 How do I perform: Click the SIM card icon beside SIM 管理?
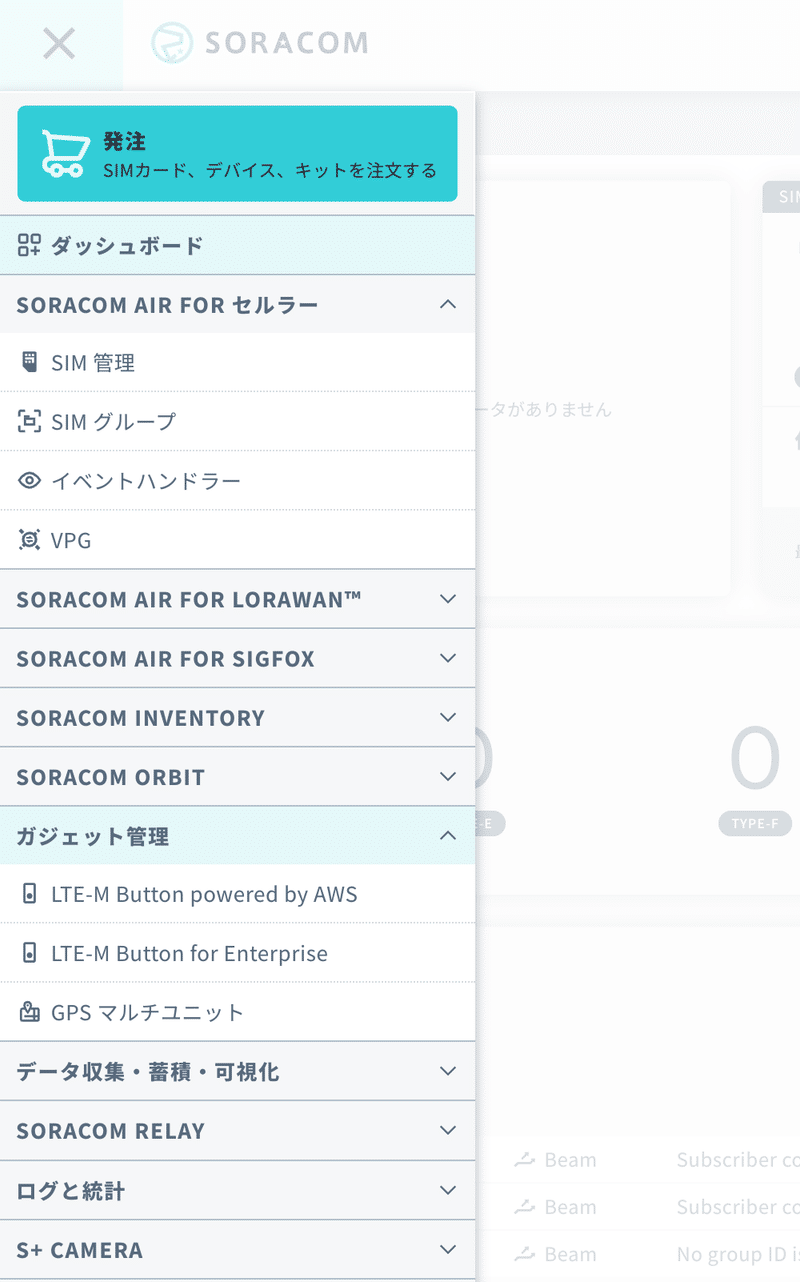(30, 362)
